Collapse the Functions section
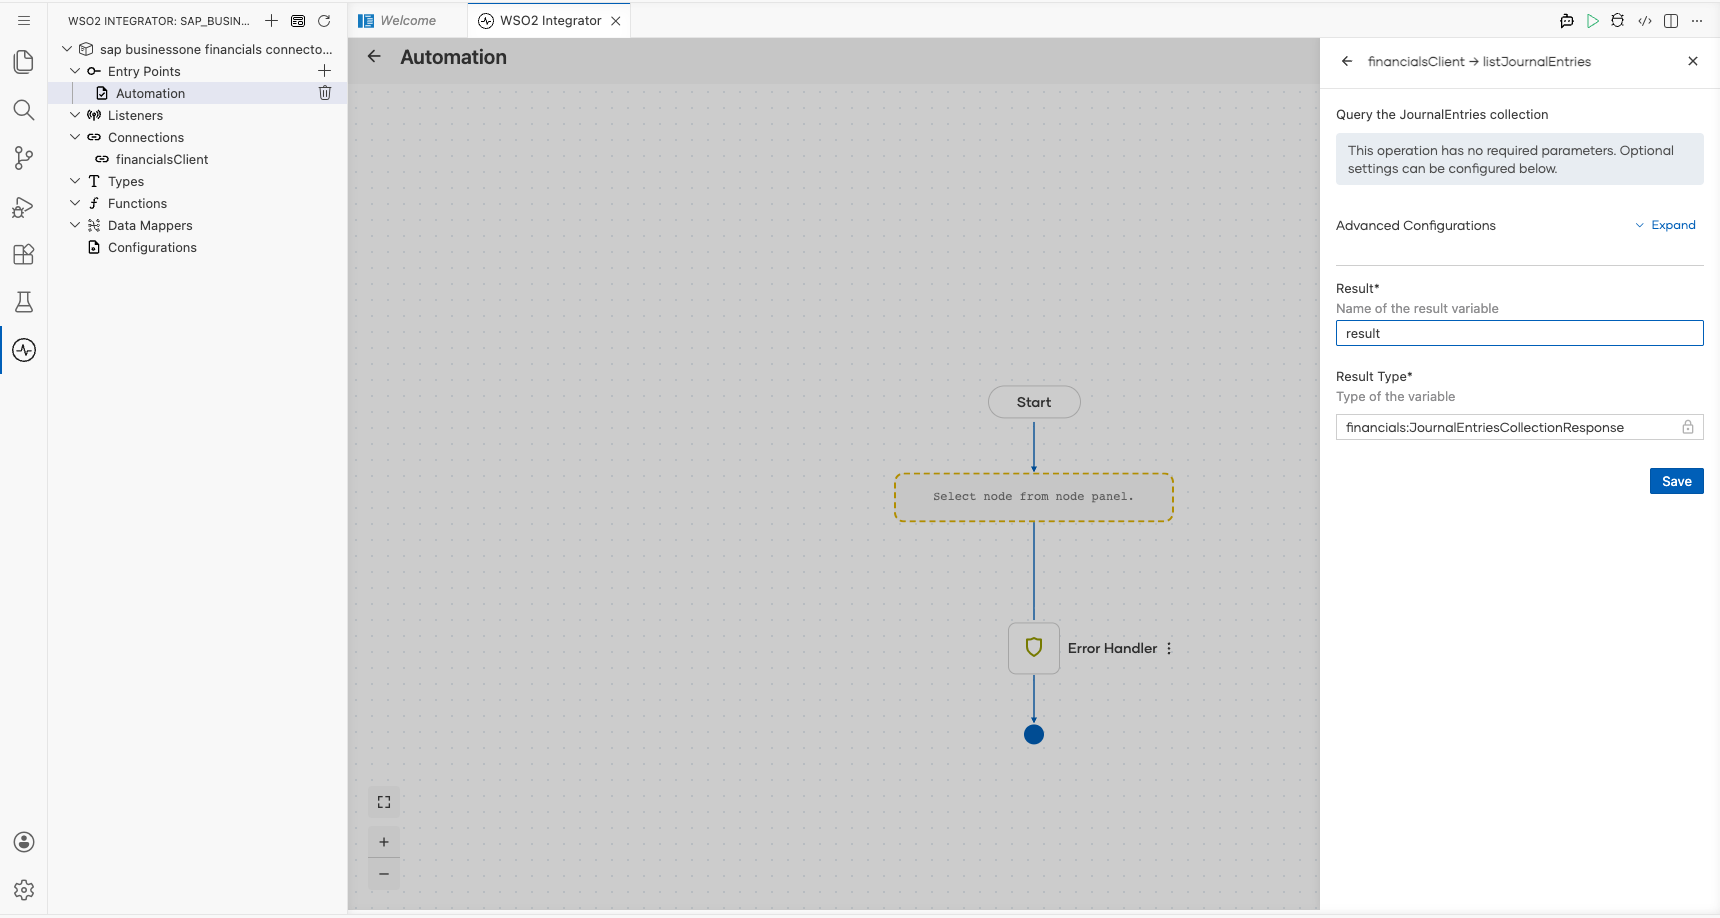 point(75,203)
